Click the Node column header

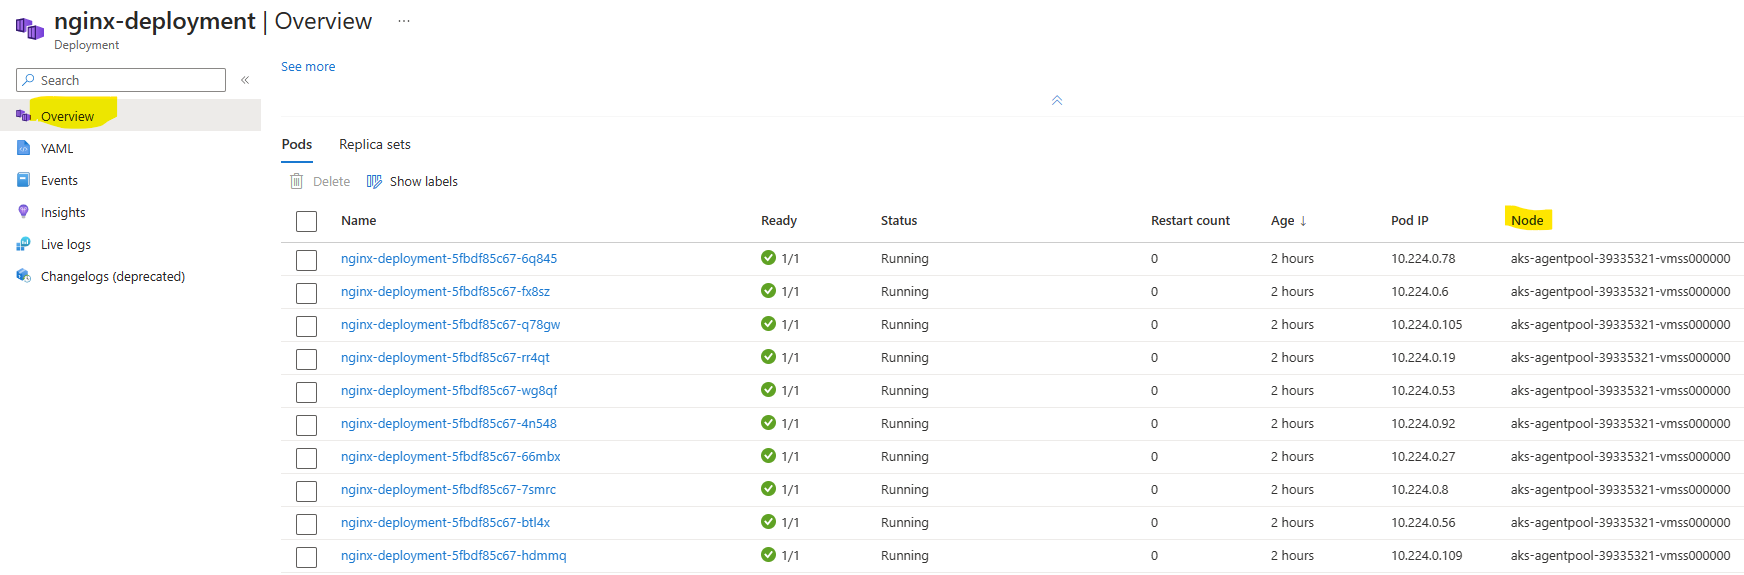pos(1527,220)
